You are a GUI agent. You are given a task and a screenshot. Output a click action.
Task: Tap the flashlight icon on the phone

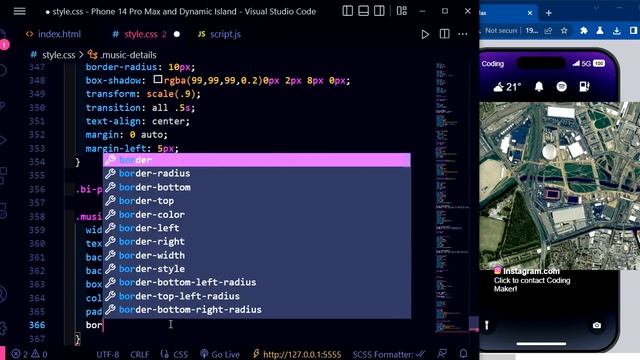pos(487,325)
